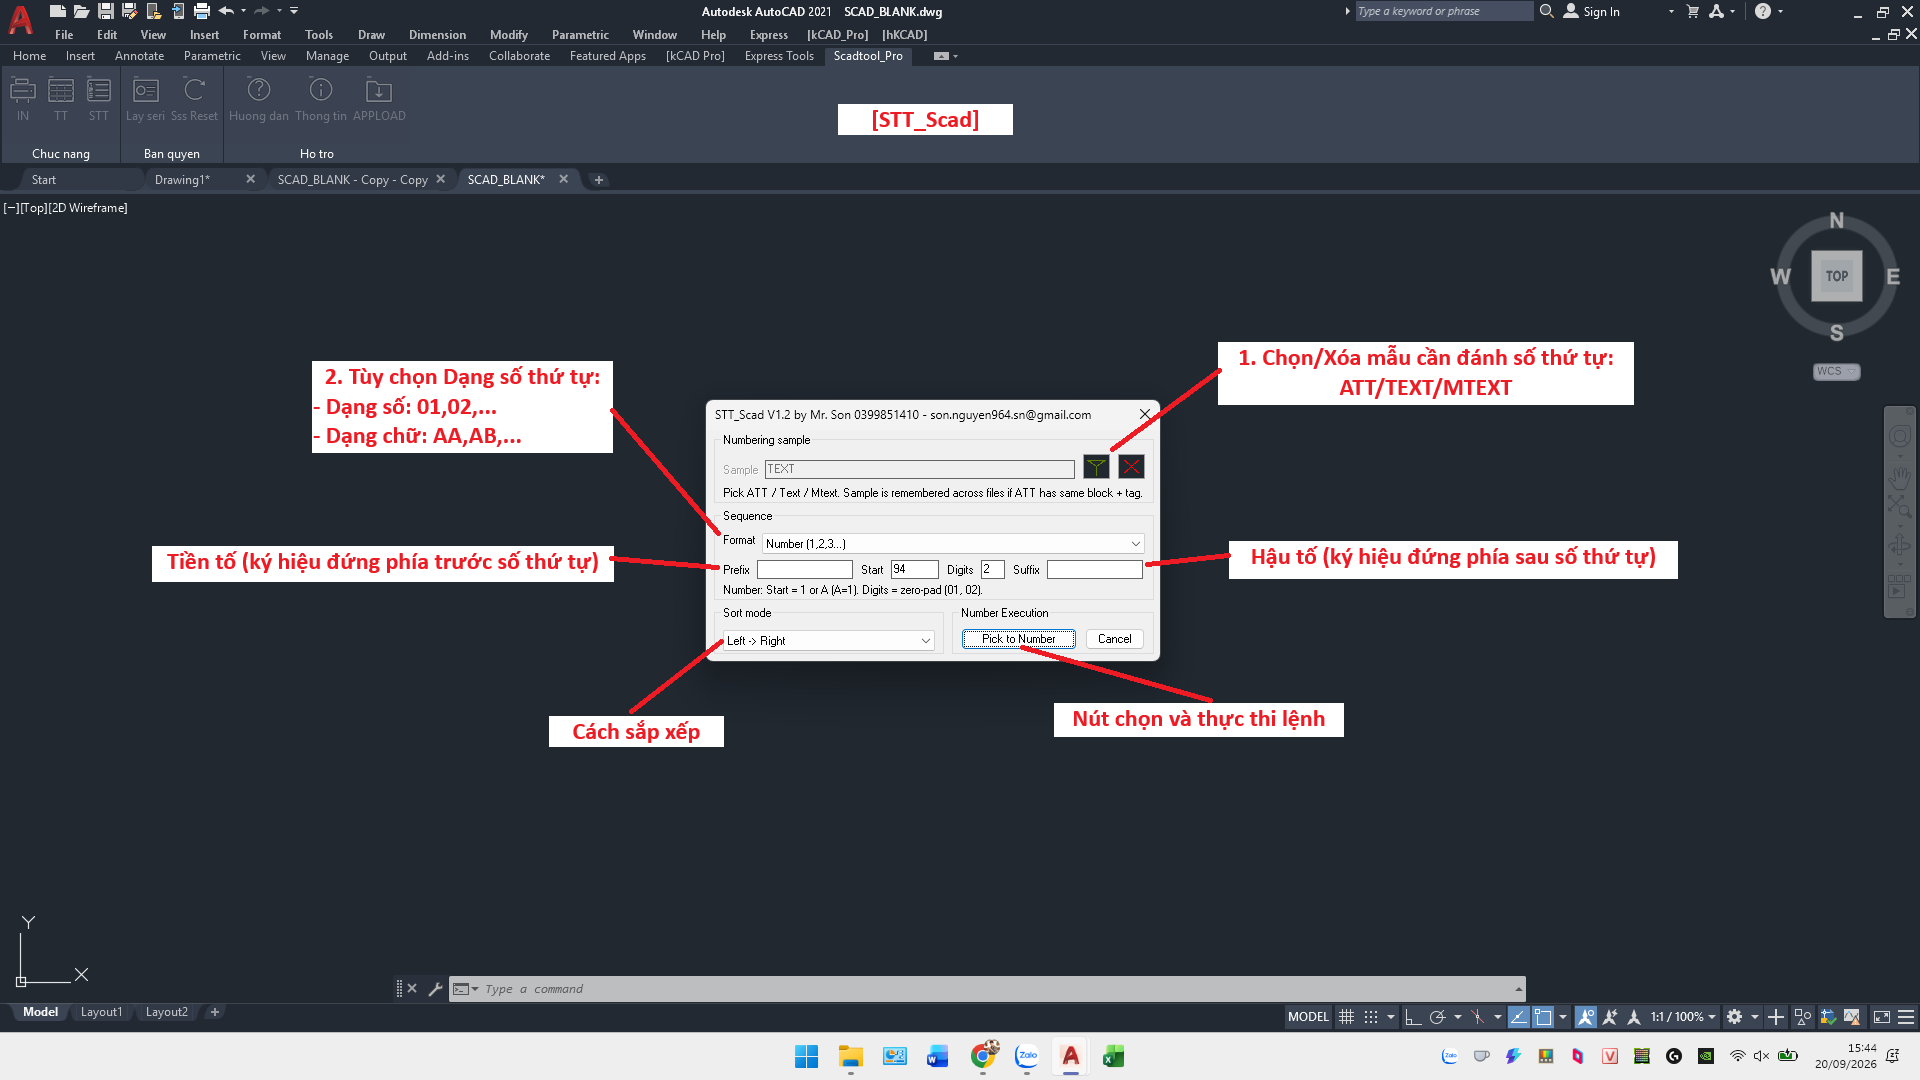Undo the last action in quick access toolbar
The height and width of the screenshot is (1080, 1920).
(226, 11)
